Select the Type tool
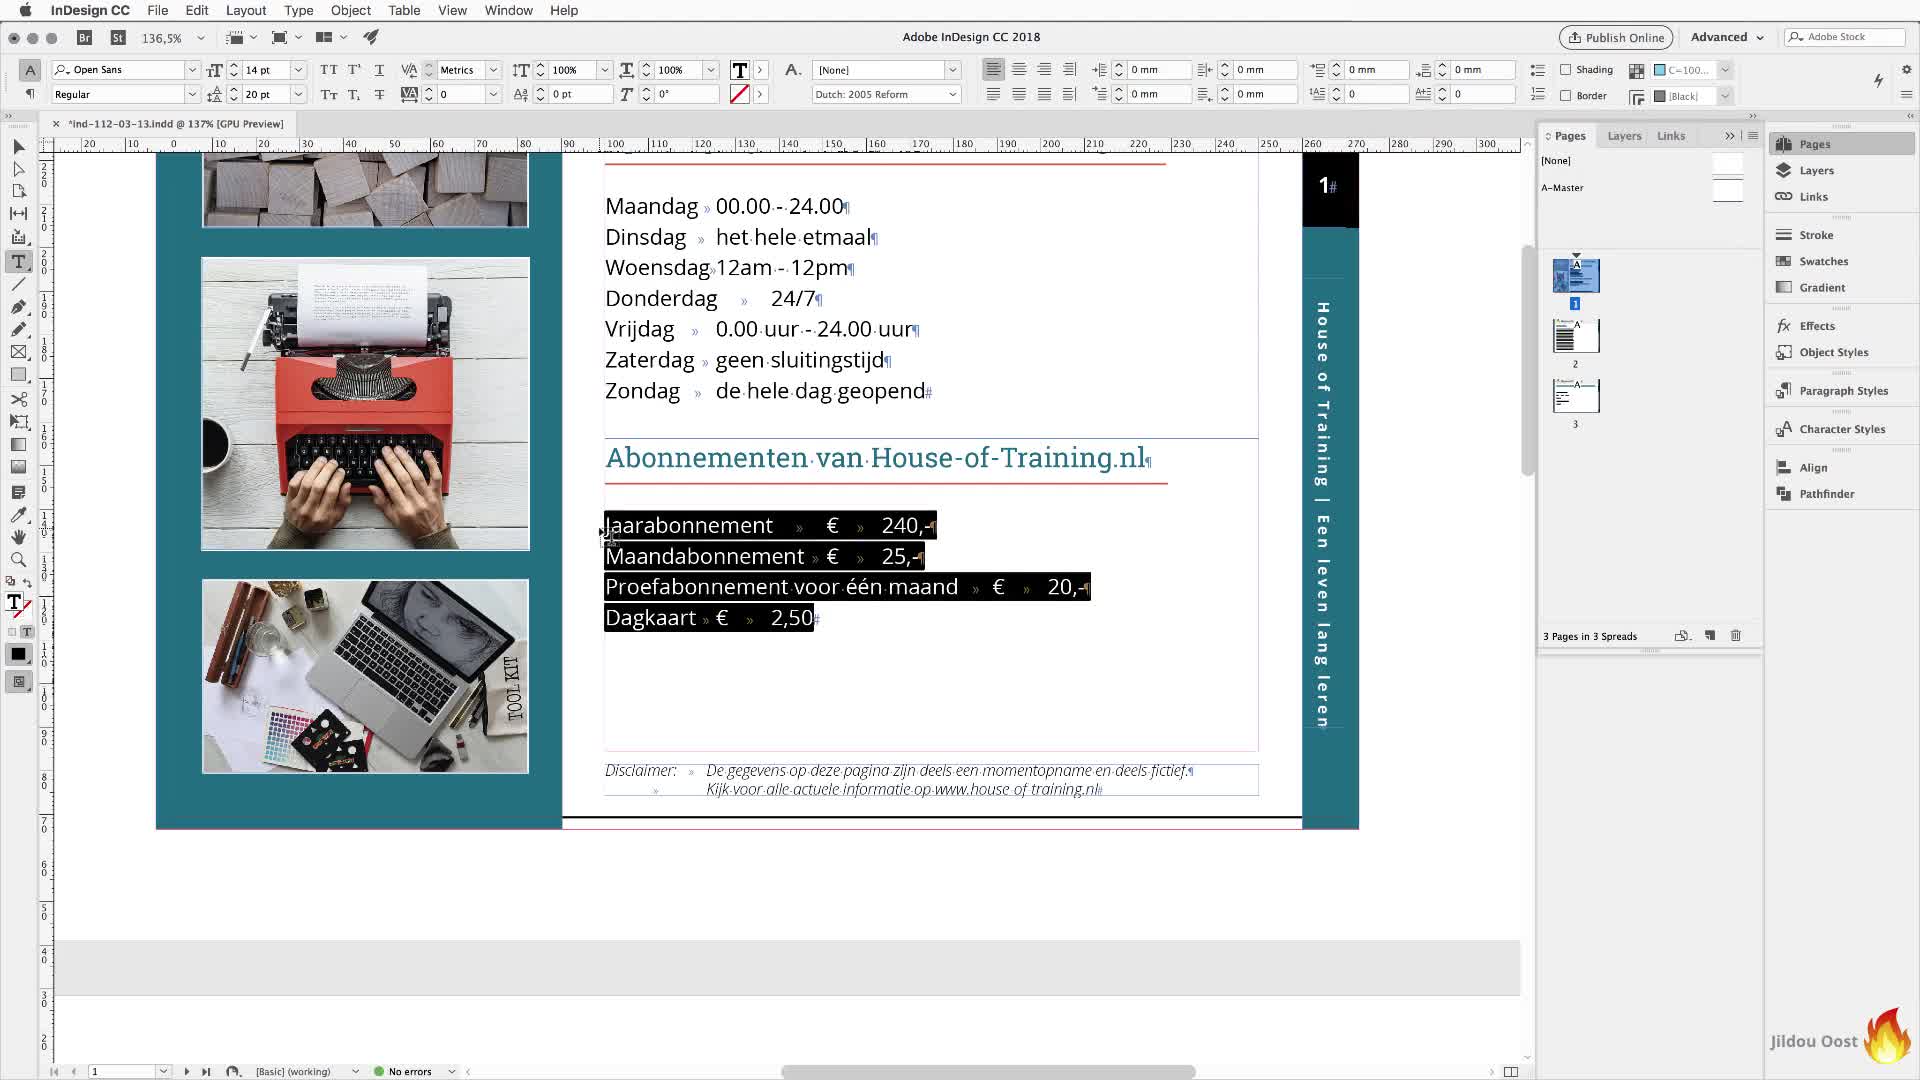Image resolution: width=1920 pixels, height=1080 pixels. pyautogui.click(x=18, y=261)
